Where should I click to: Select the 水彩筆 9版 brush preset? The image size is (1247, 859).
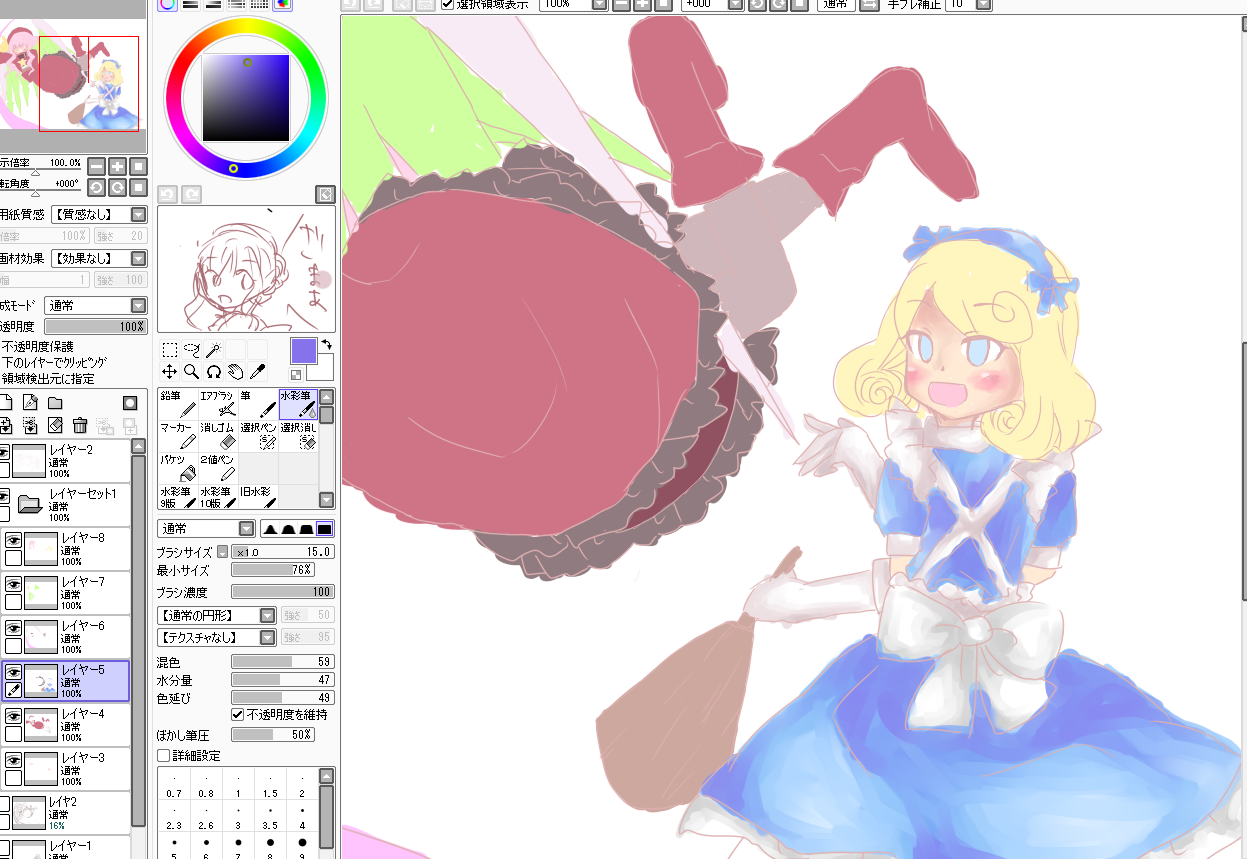[x=178, y=497]
